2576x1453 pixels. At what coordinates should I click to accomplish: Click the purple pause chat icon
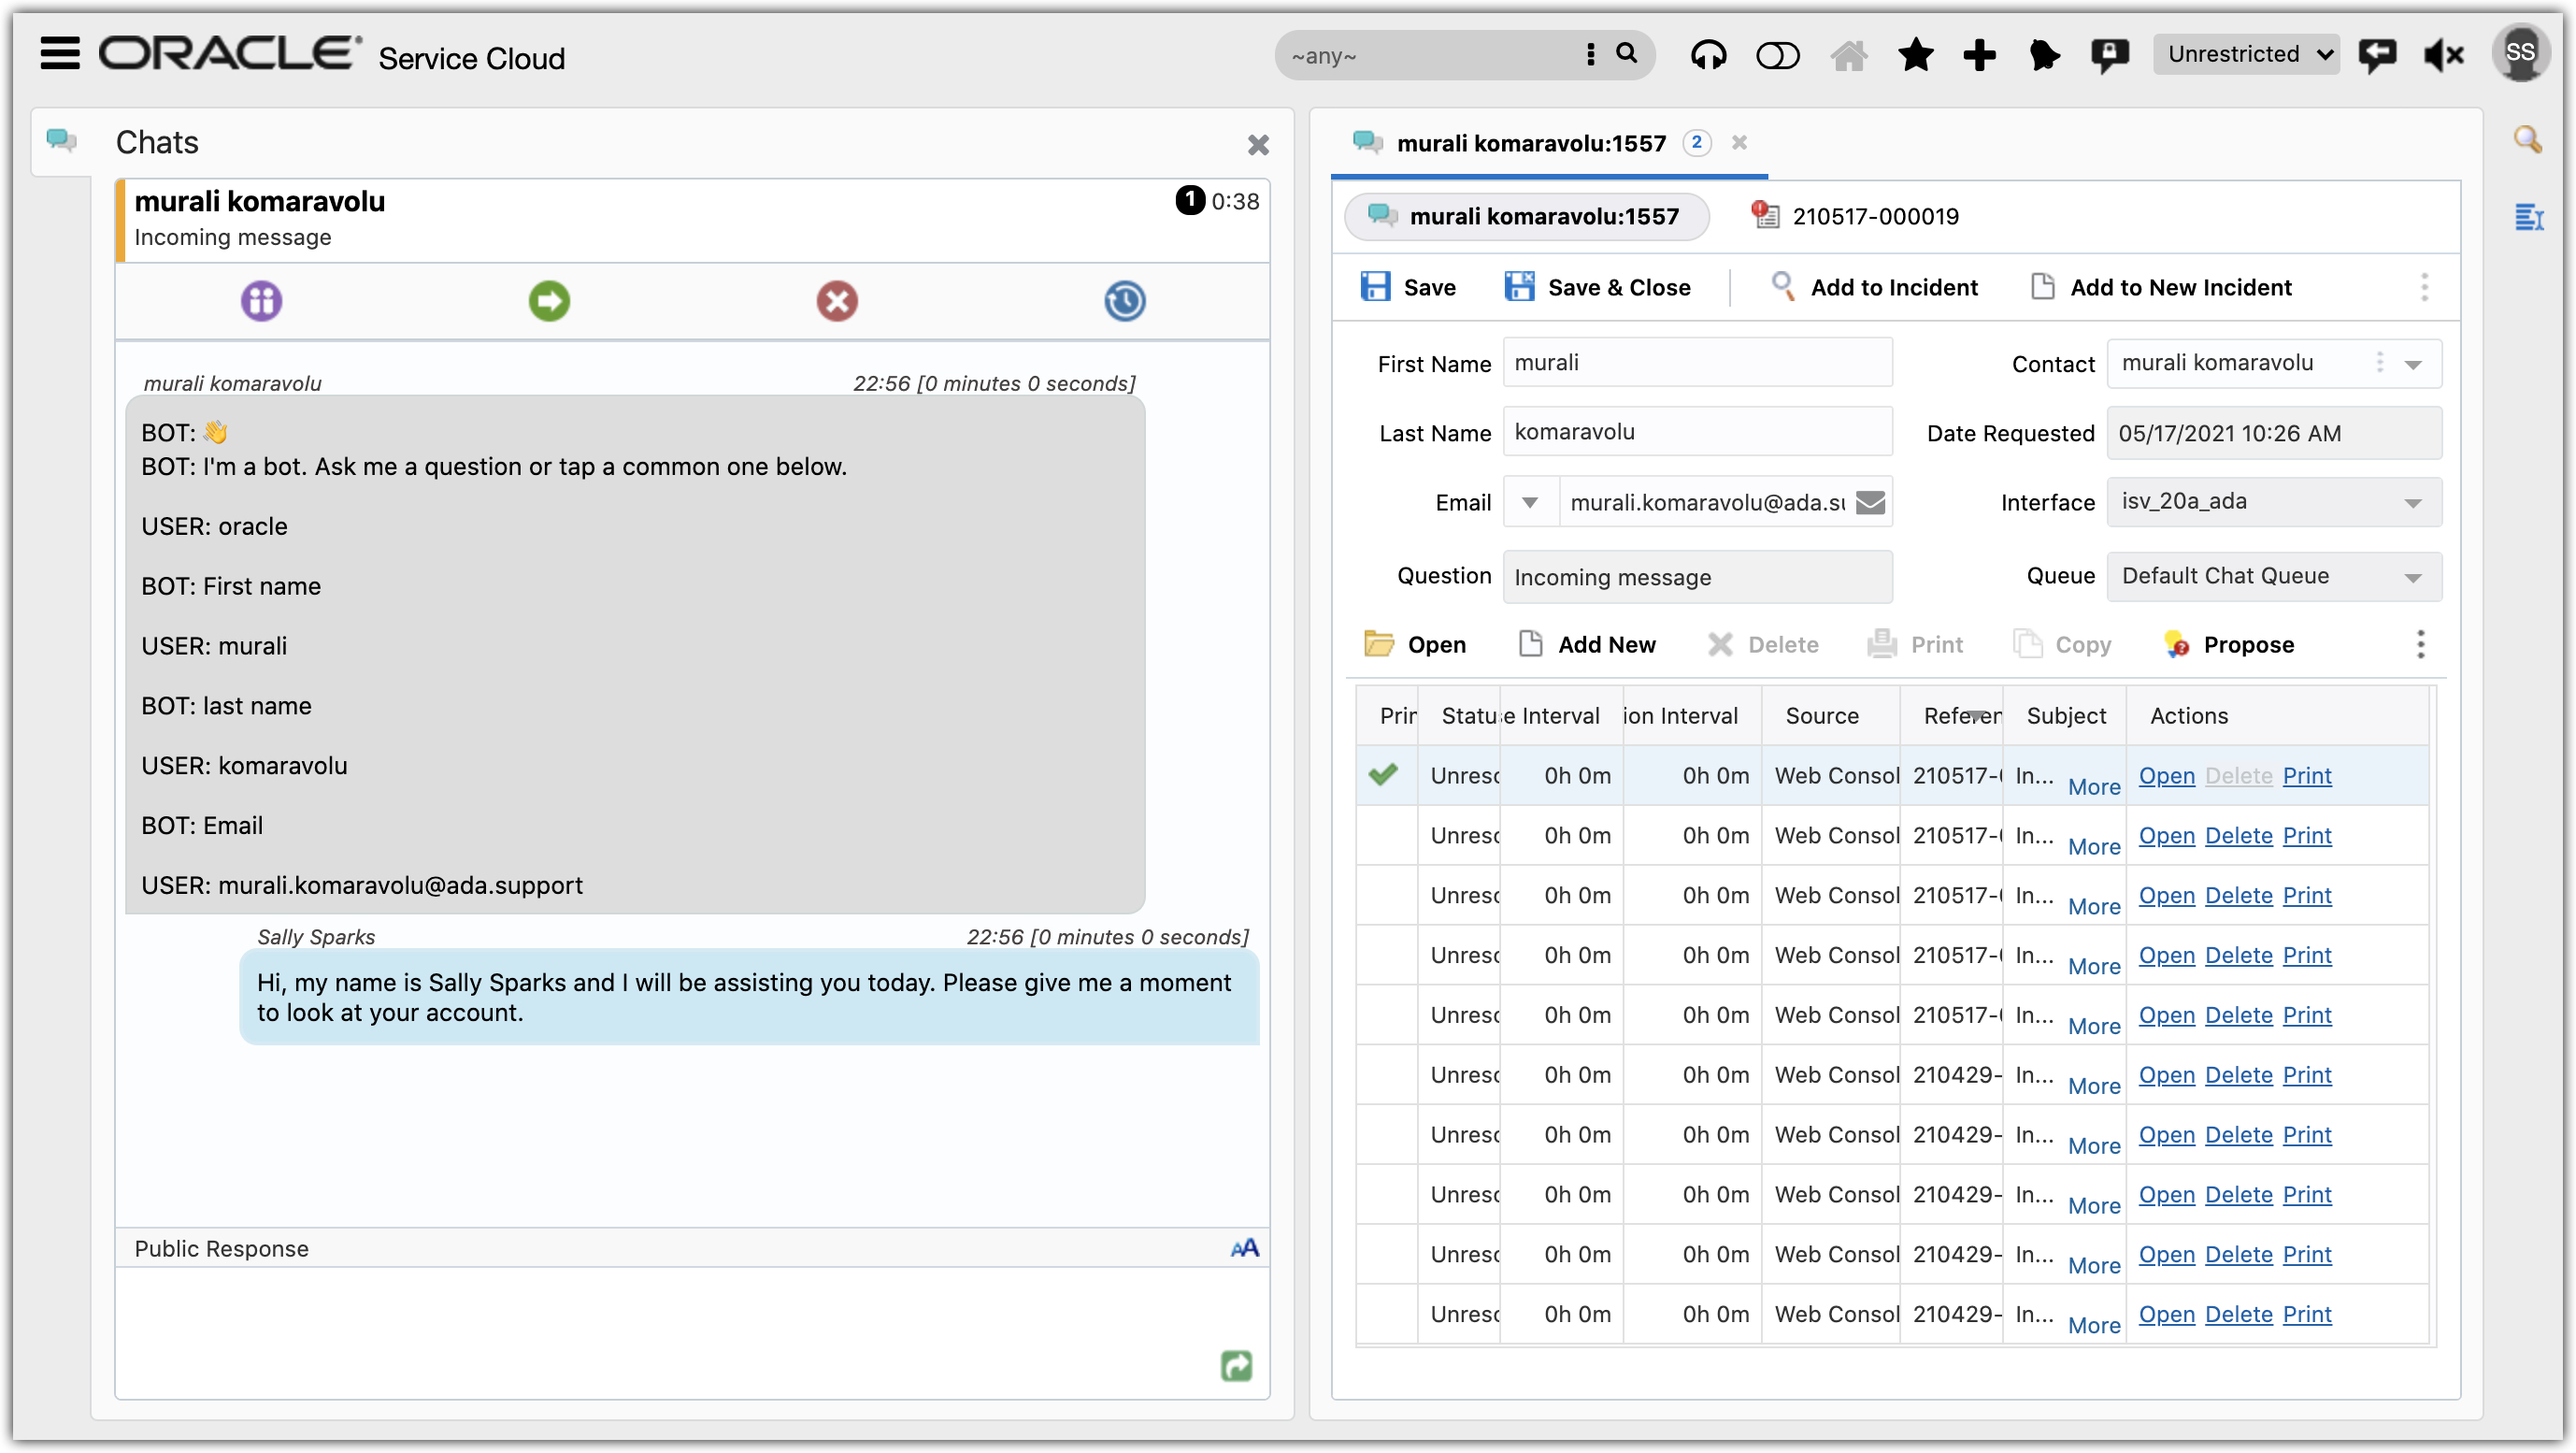point(261,300)
